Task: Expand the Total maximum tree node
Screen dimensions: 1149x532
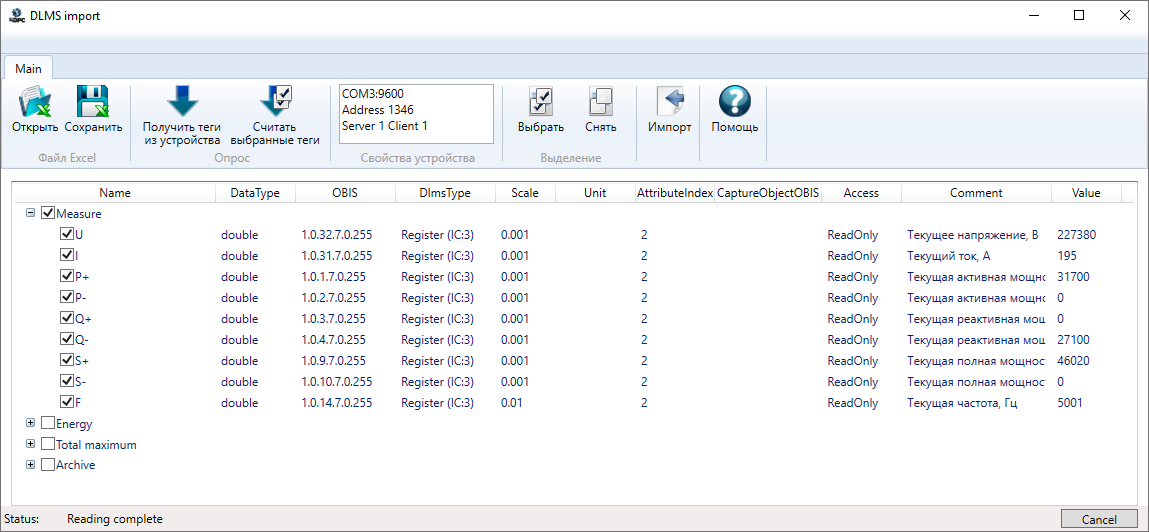Action: (x=31, y=444)
